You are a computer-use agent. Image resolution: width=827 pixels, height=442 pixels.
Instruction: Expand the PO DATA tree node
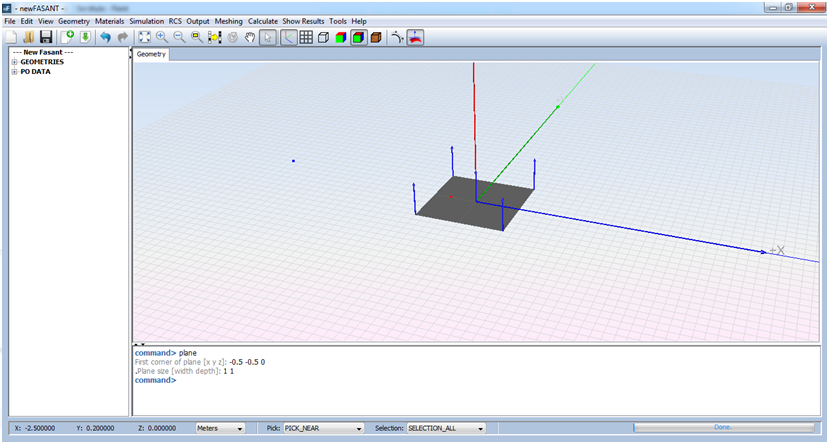pyautogui.click(x=14, y=72)
